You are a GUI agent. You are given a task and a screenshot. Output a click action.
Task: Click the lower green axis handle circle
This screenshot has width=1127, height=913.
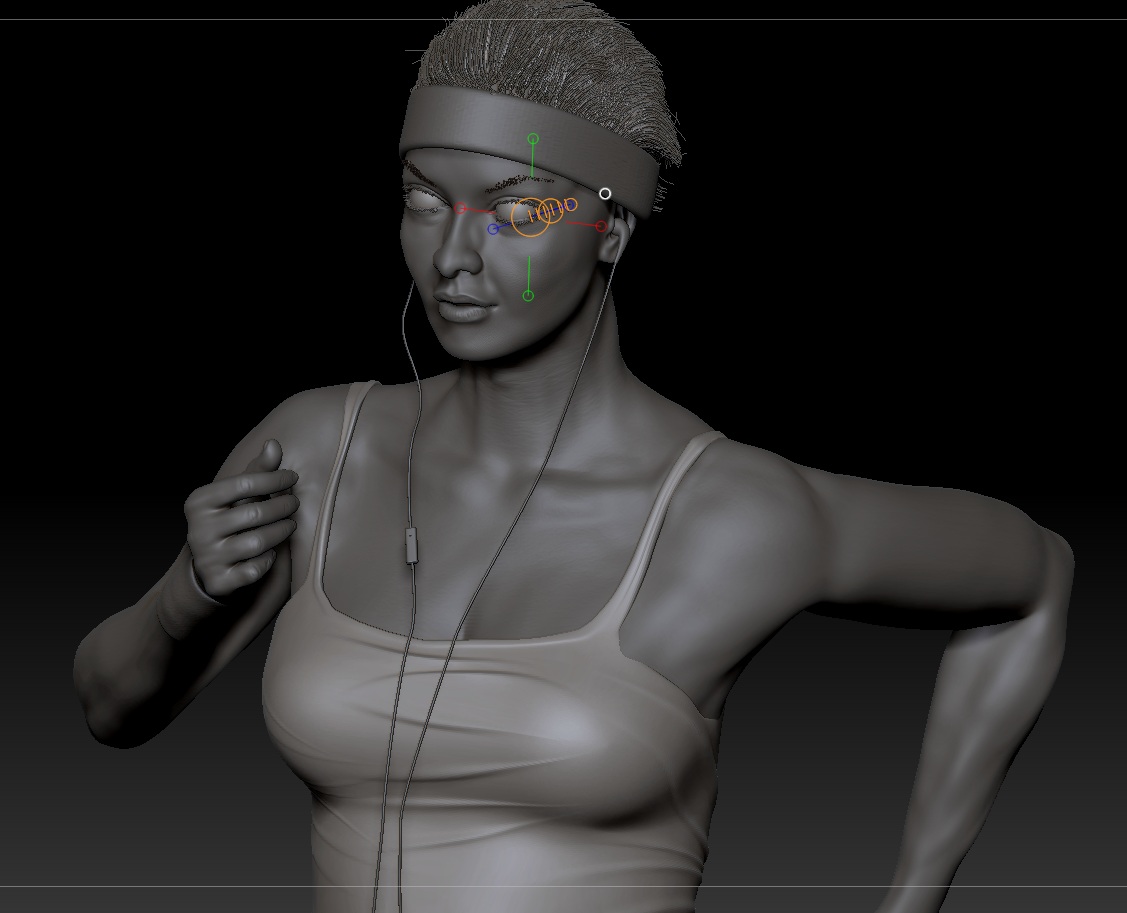coord(528,295)
